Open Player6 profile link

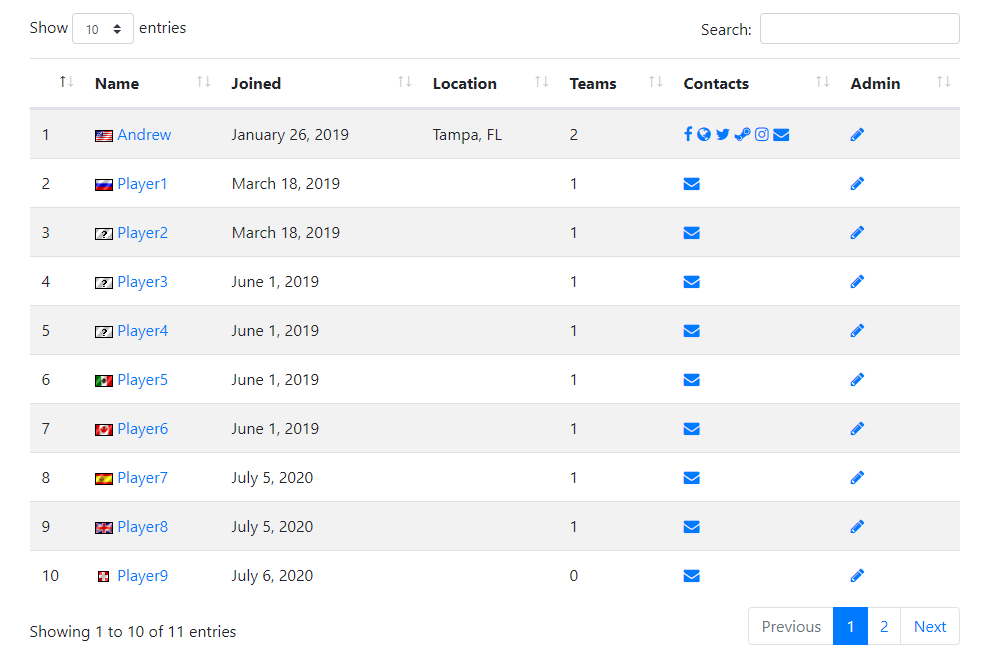pyautogui.click(x=143, y=429)
